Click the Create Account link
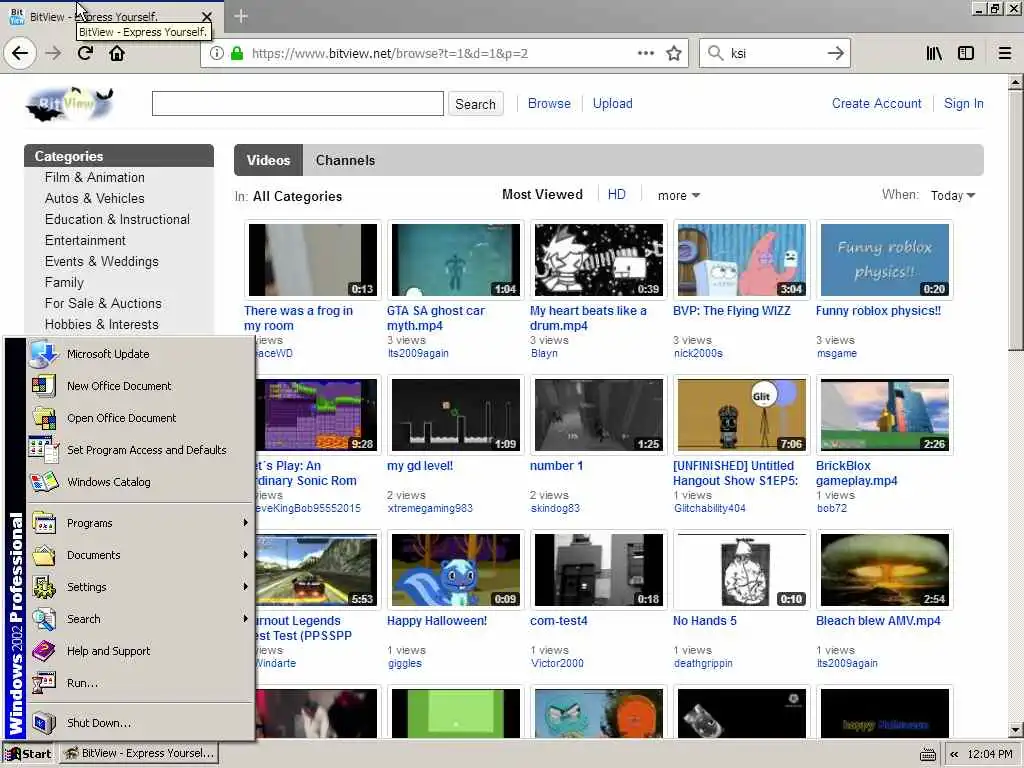The width and height of the screenshot is (1024, 768). (876, 103)
